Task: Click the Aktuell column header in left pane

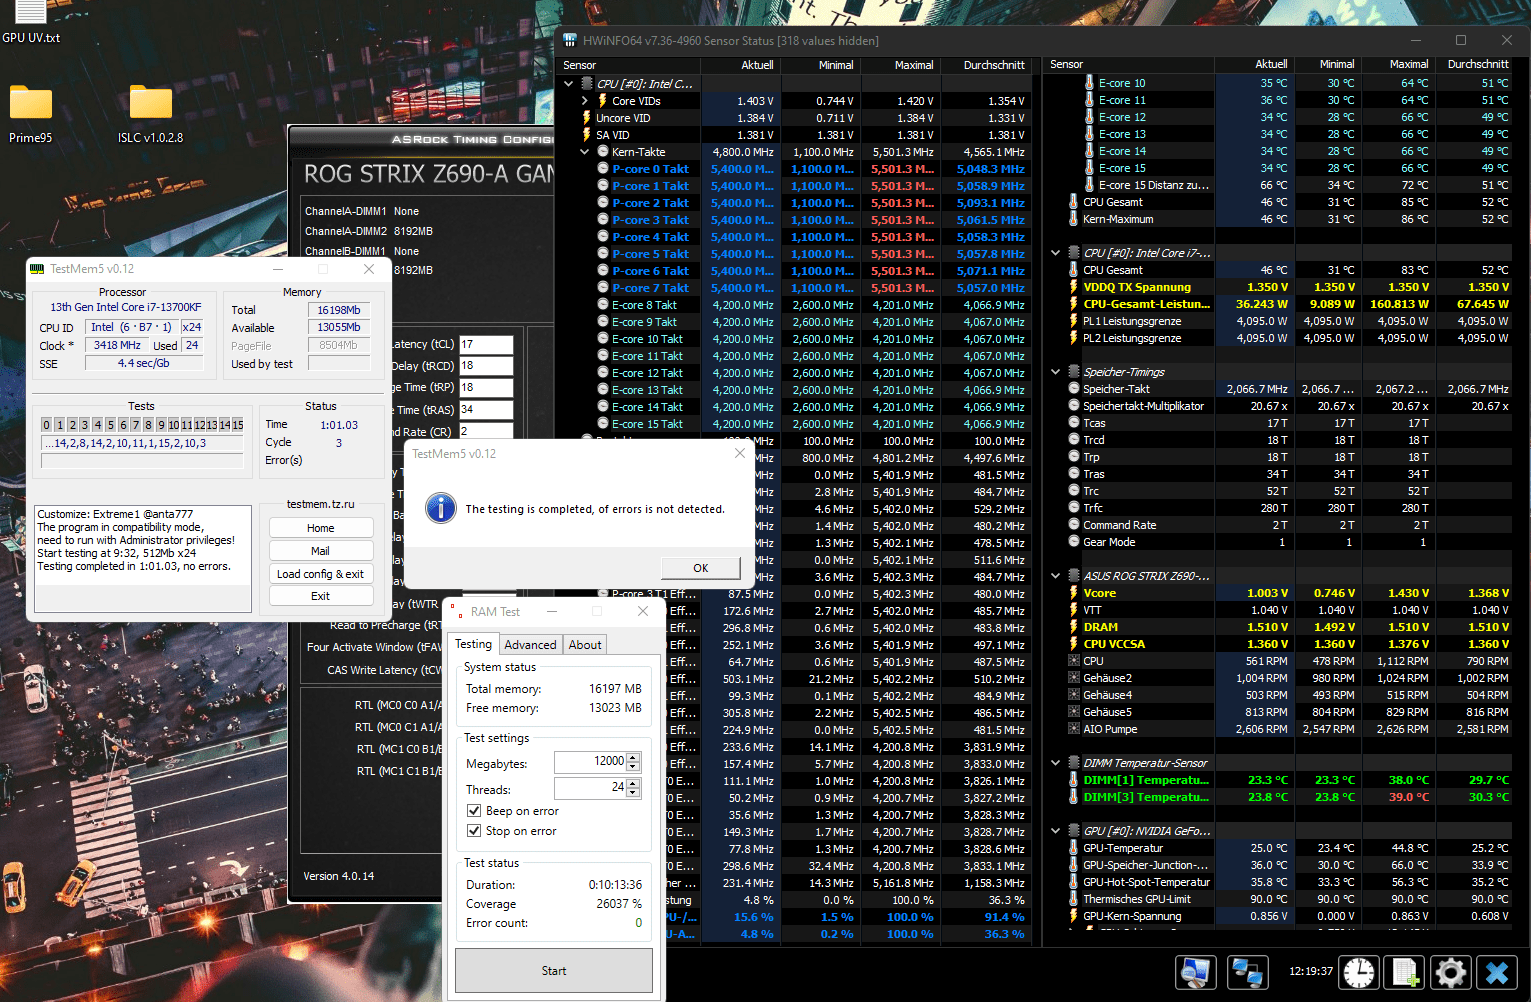Action: click(x=740, y=65)
